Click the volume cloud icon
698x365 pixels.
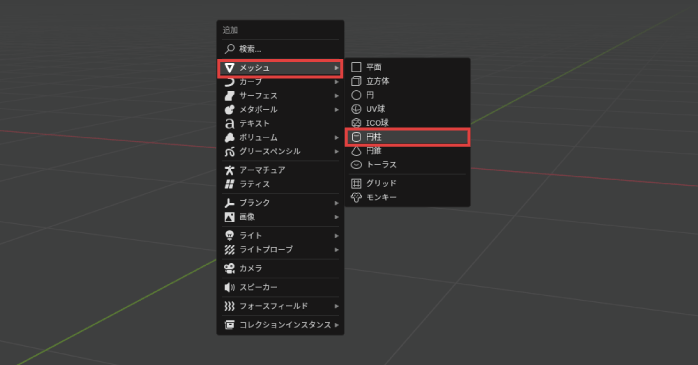(x=230, y=138)
